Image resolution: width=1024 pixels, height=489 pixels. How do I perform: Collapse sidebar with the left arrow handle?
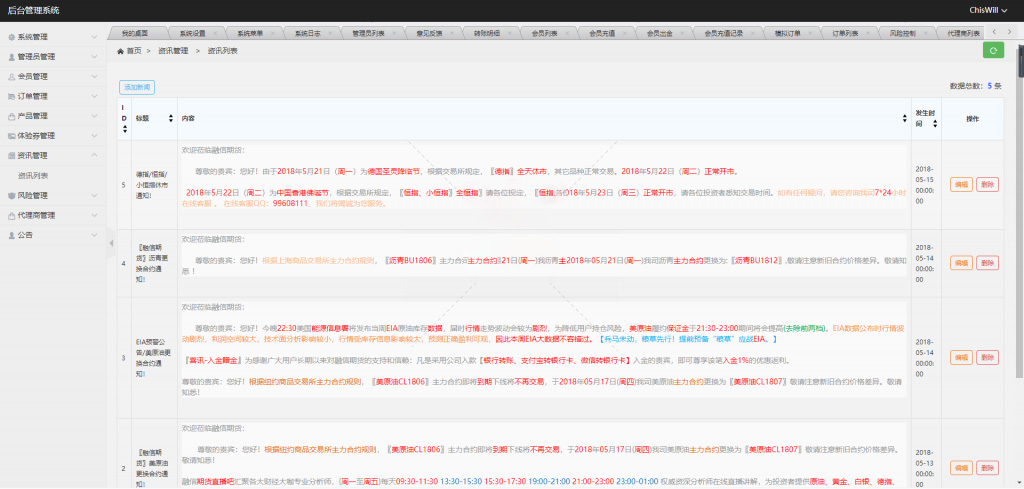tap(111, 242)
